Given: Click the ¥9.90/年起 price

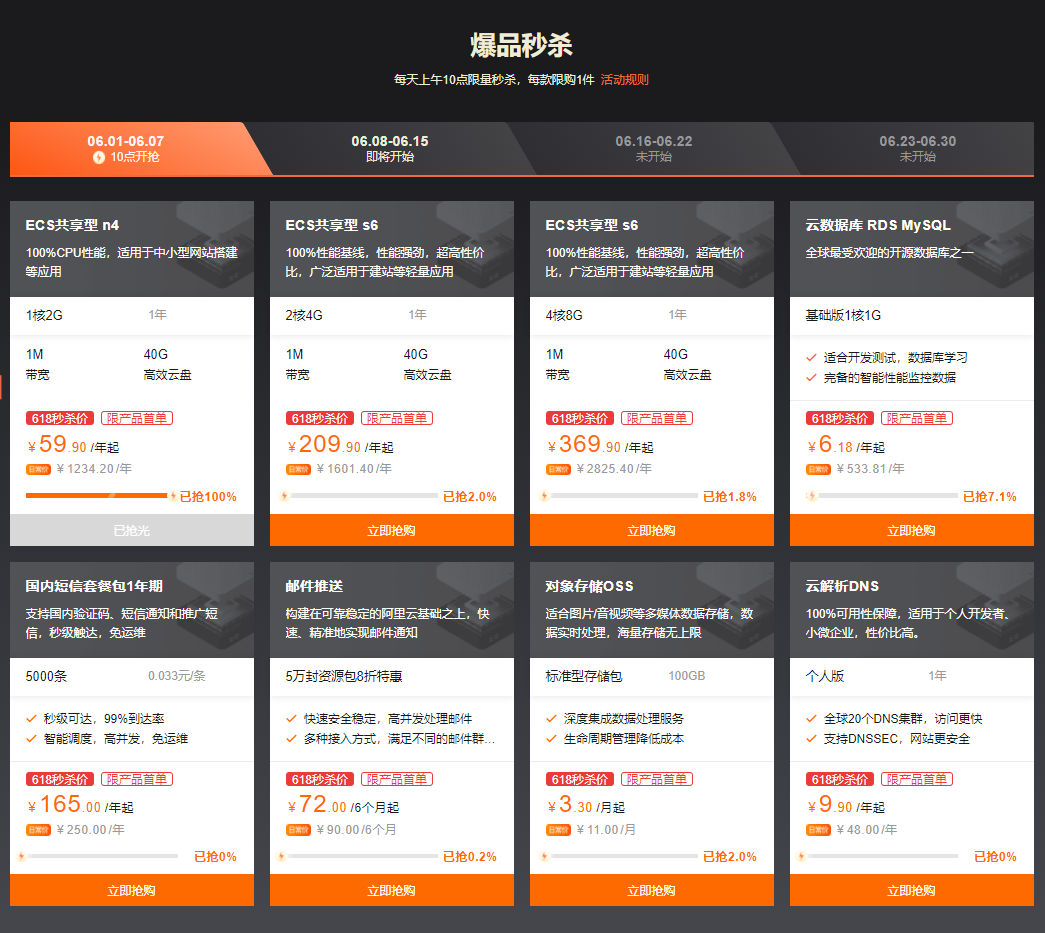Looking at the screenshot, I should point(846,805).
